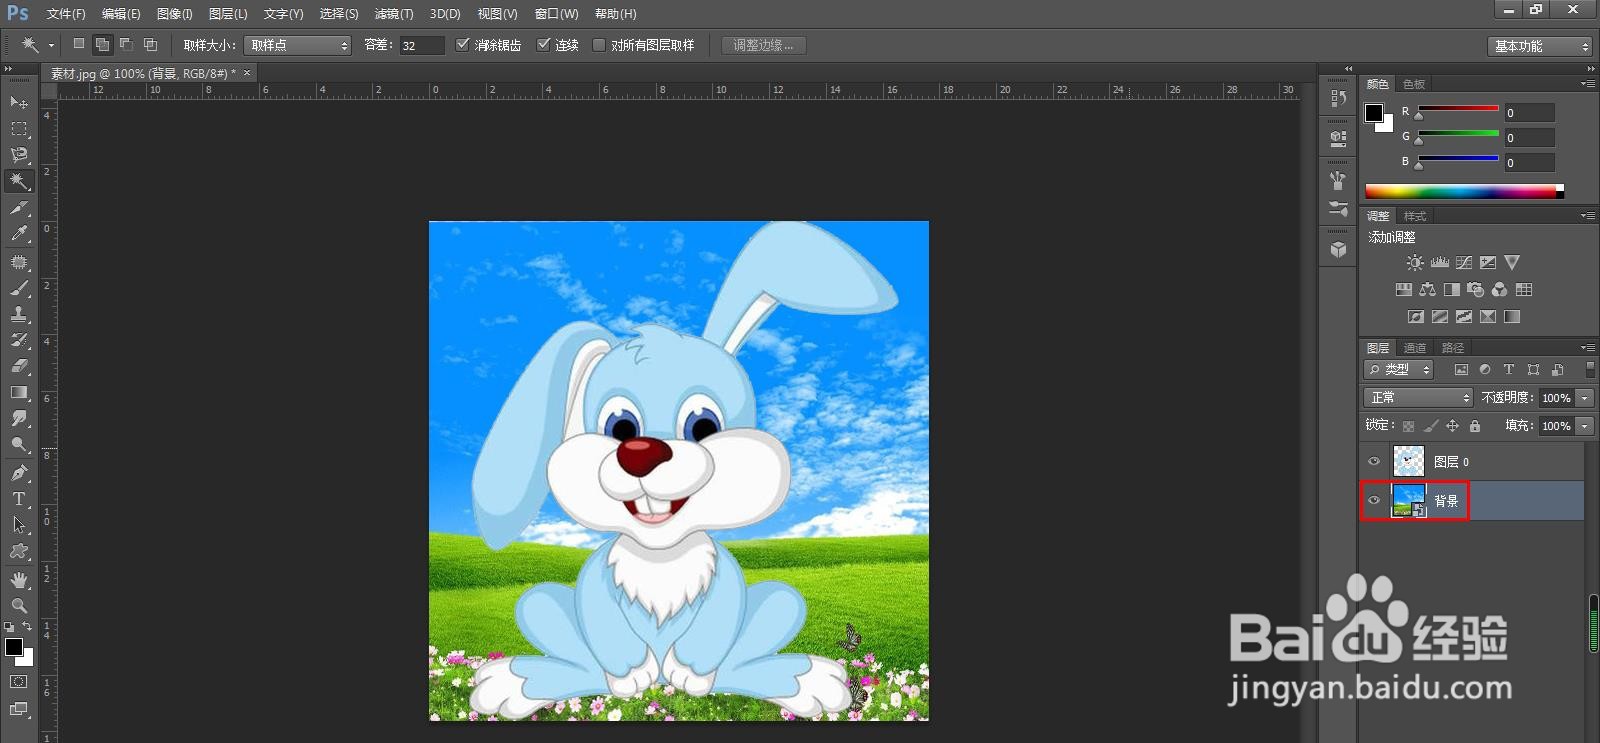Select the Lasso tool
The height and width of the screenshot is (743, 1600).
point(19,155)
